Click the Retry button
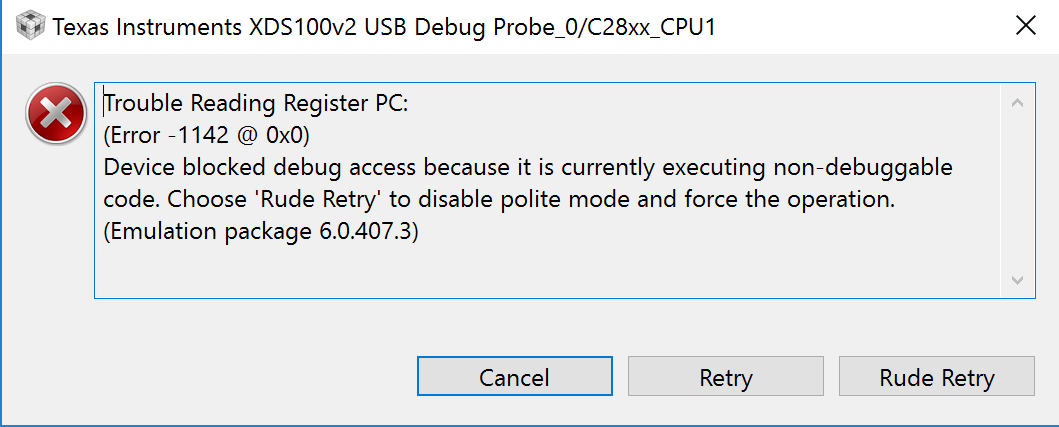The image size is (1059, 427). [725, 377]
